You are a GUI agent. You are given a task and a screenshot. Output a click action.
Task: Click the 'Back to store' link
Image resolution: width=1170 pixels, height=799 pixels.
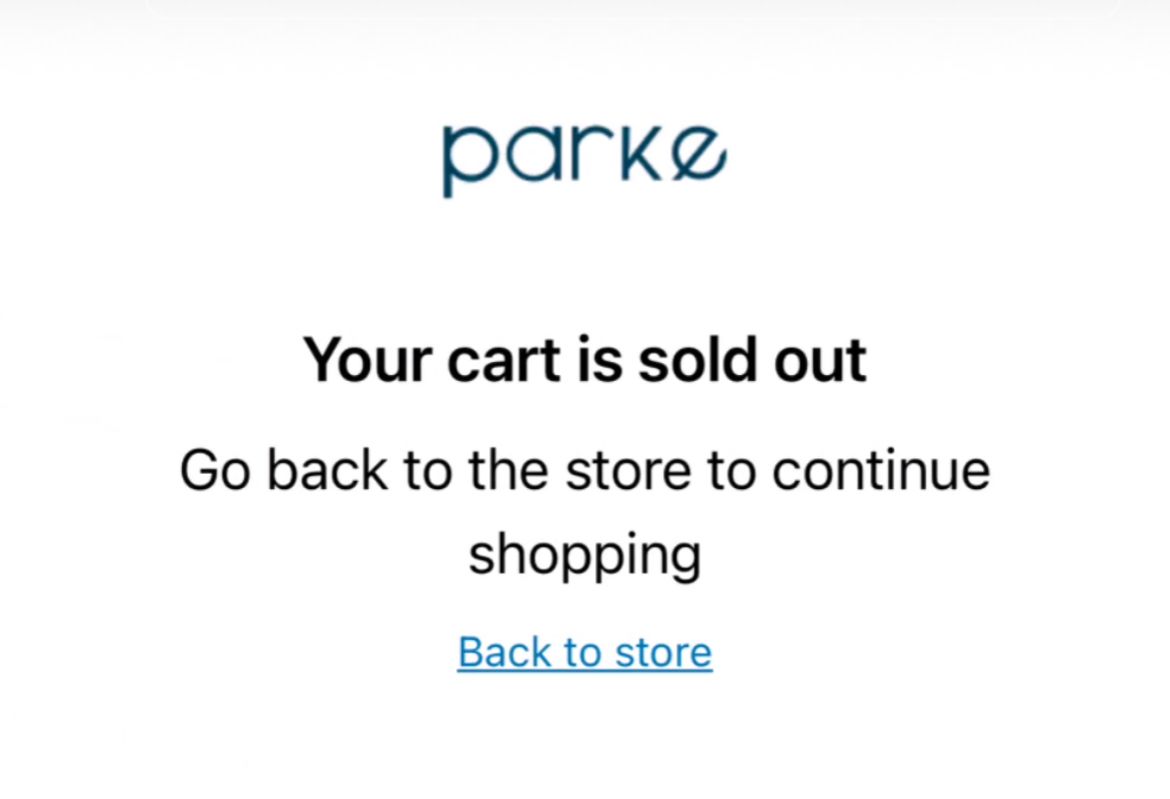[585, 652]
